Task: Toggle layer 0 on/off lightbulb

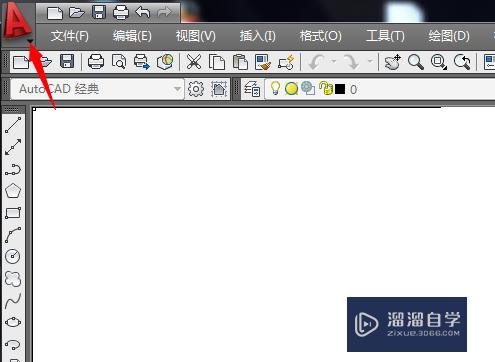Action: point(275,88)
